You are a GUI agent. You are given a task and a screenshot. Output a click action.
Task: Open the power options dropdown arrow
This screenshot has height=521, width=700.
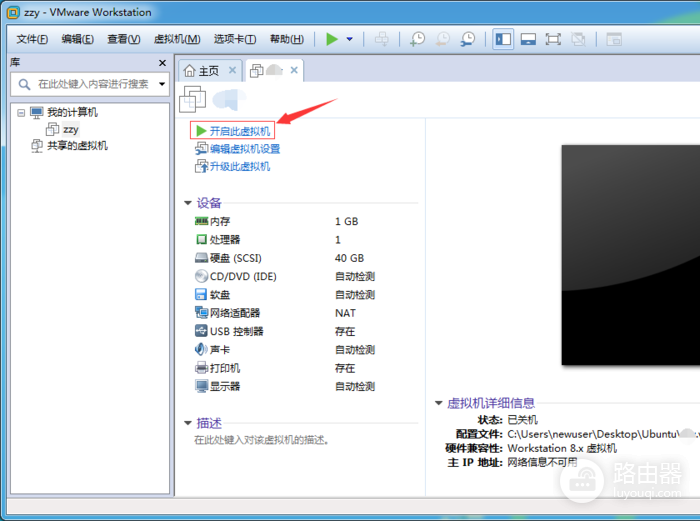350,39
